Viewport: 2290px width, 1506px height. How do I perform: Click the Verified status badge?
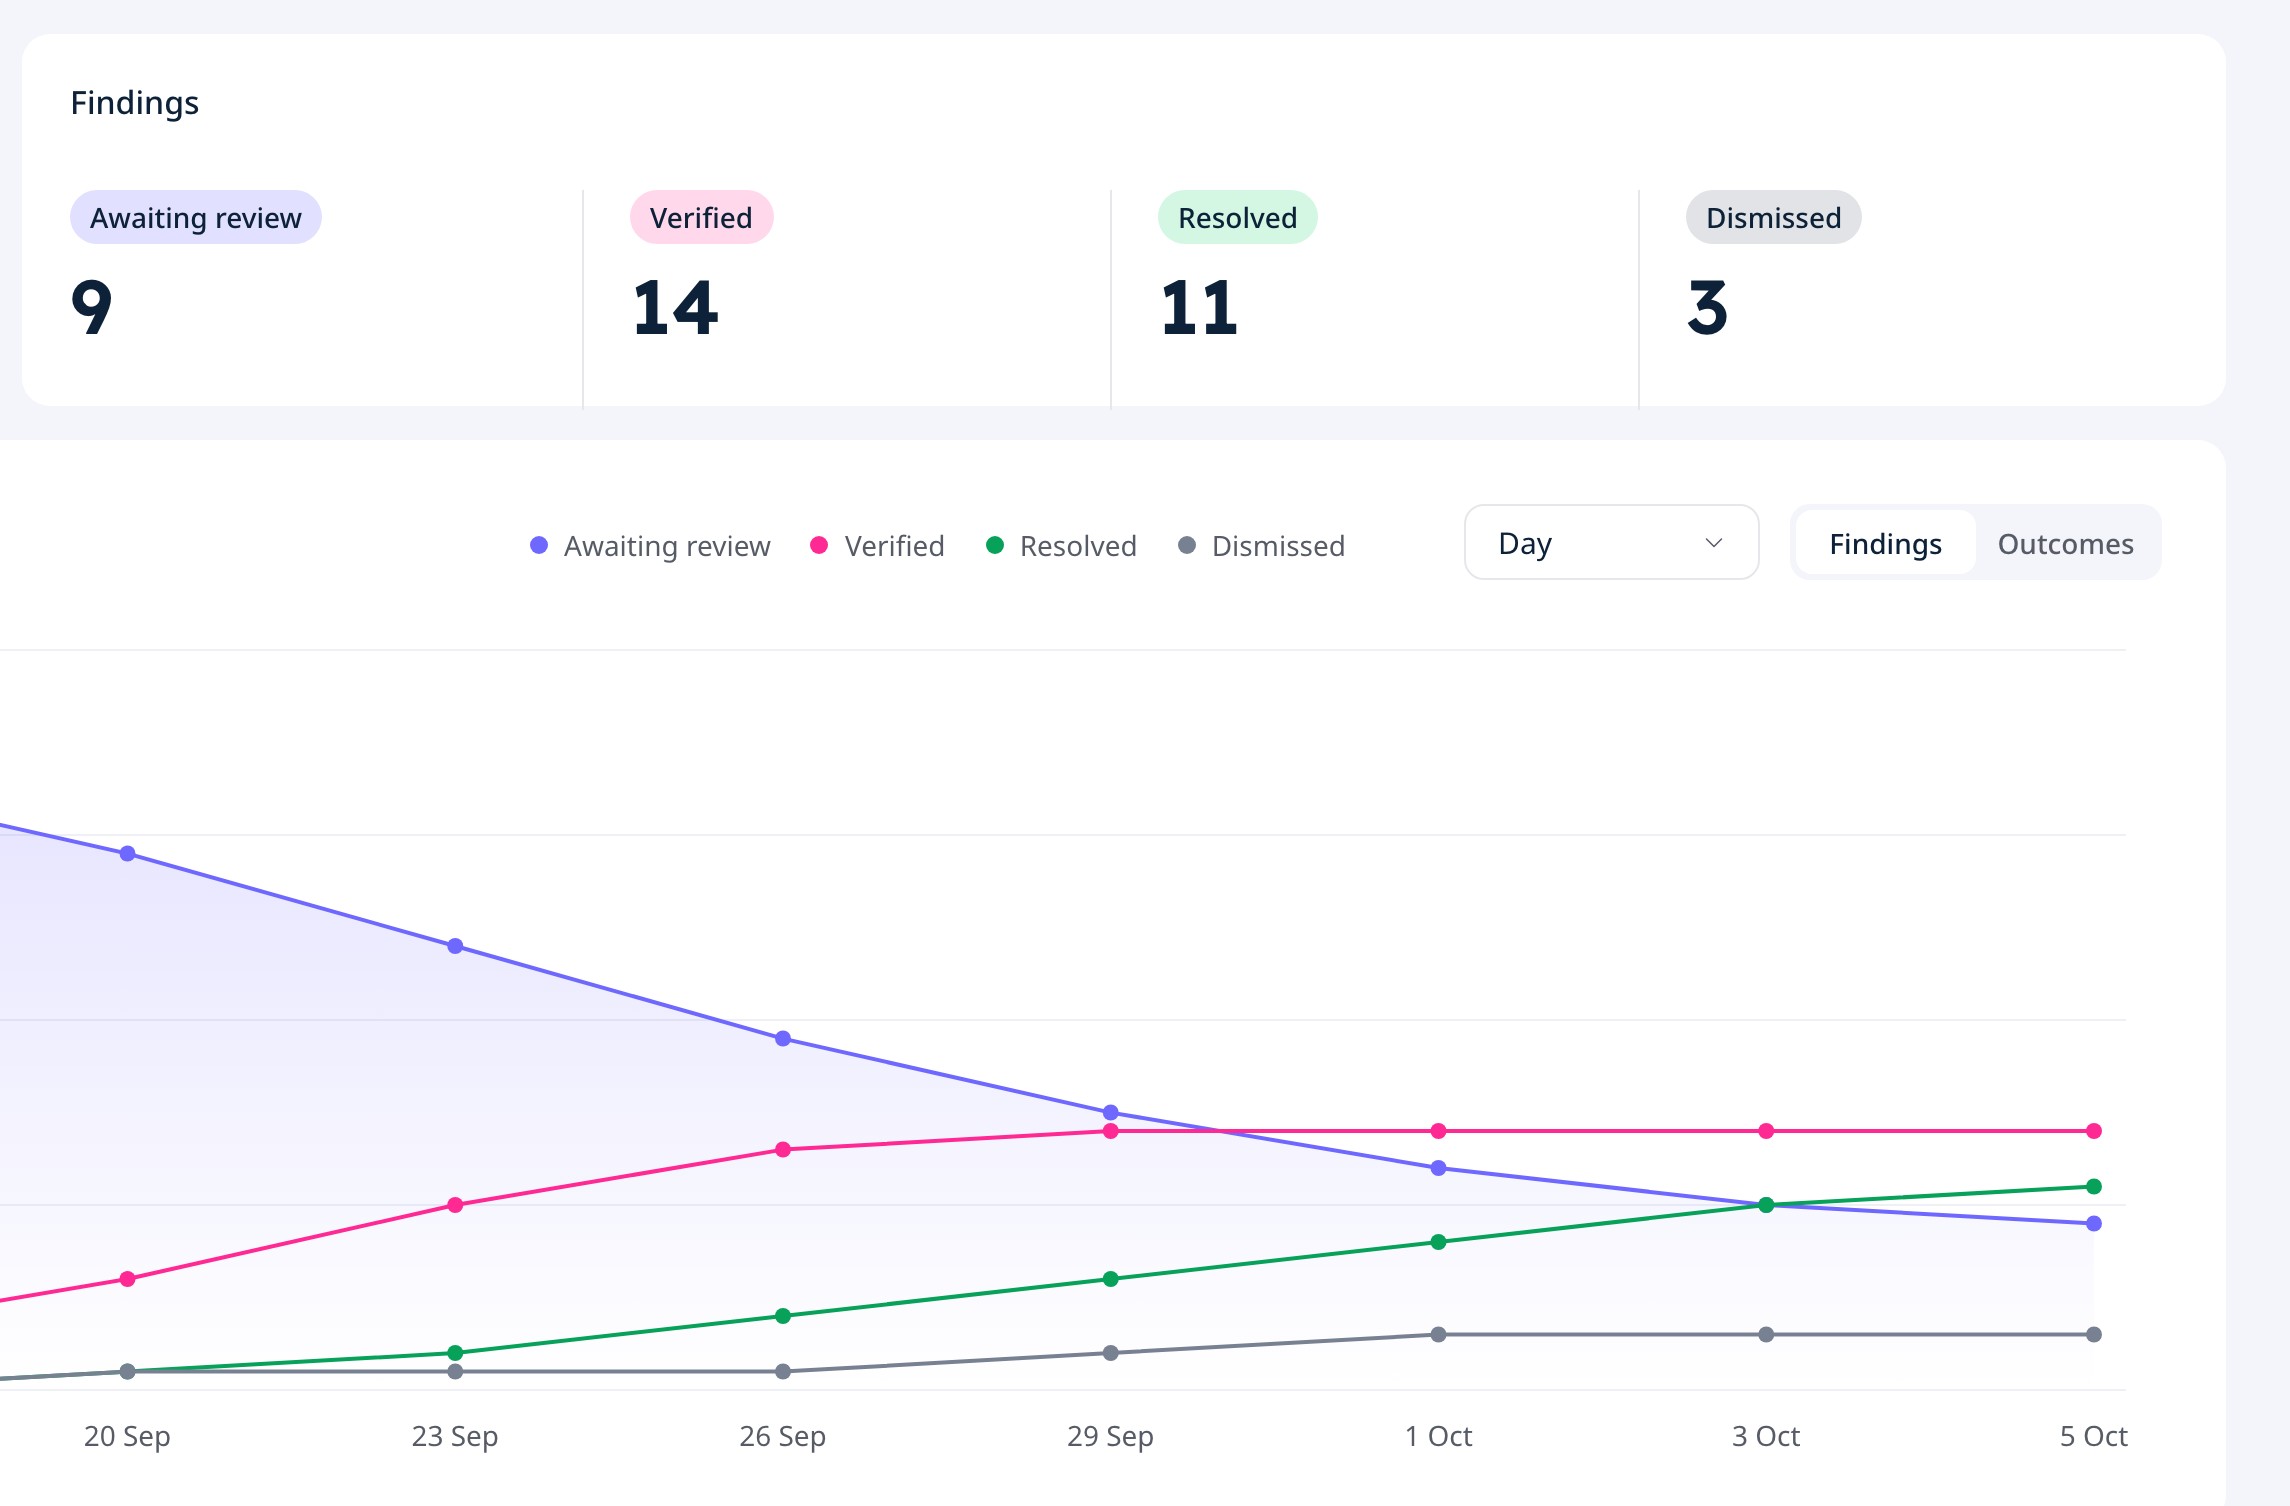[701, 217]
